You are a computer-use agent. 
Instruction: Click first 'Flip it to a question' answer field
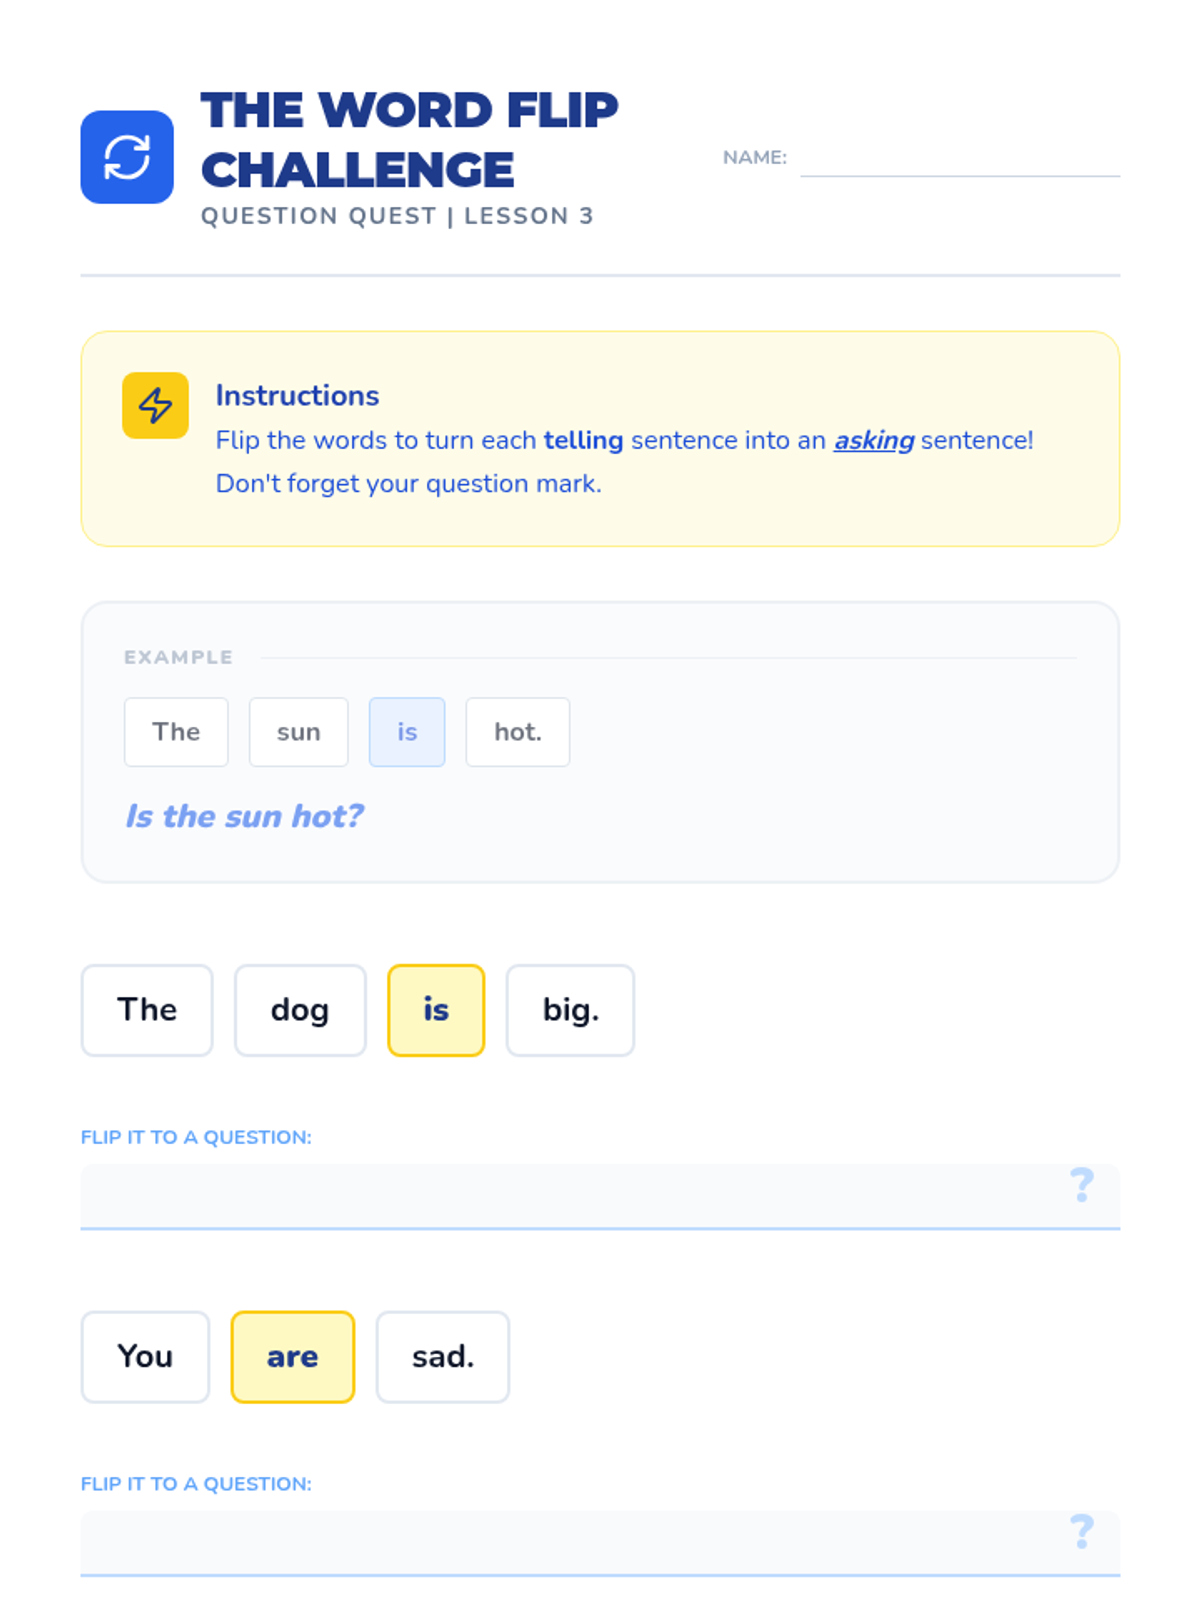coord(570,1195)
